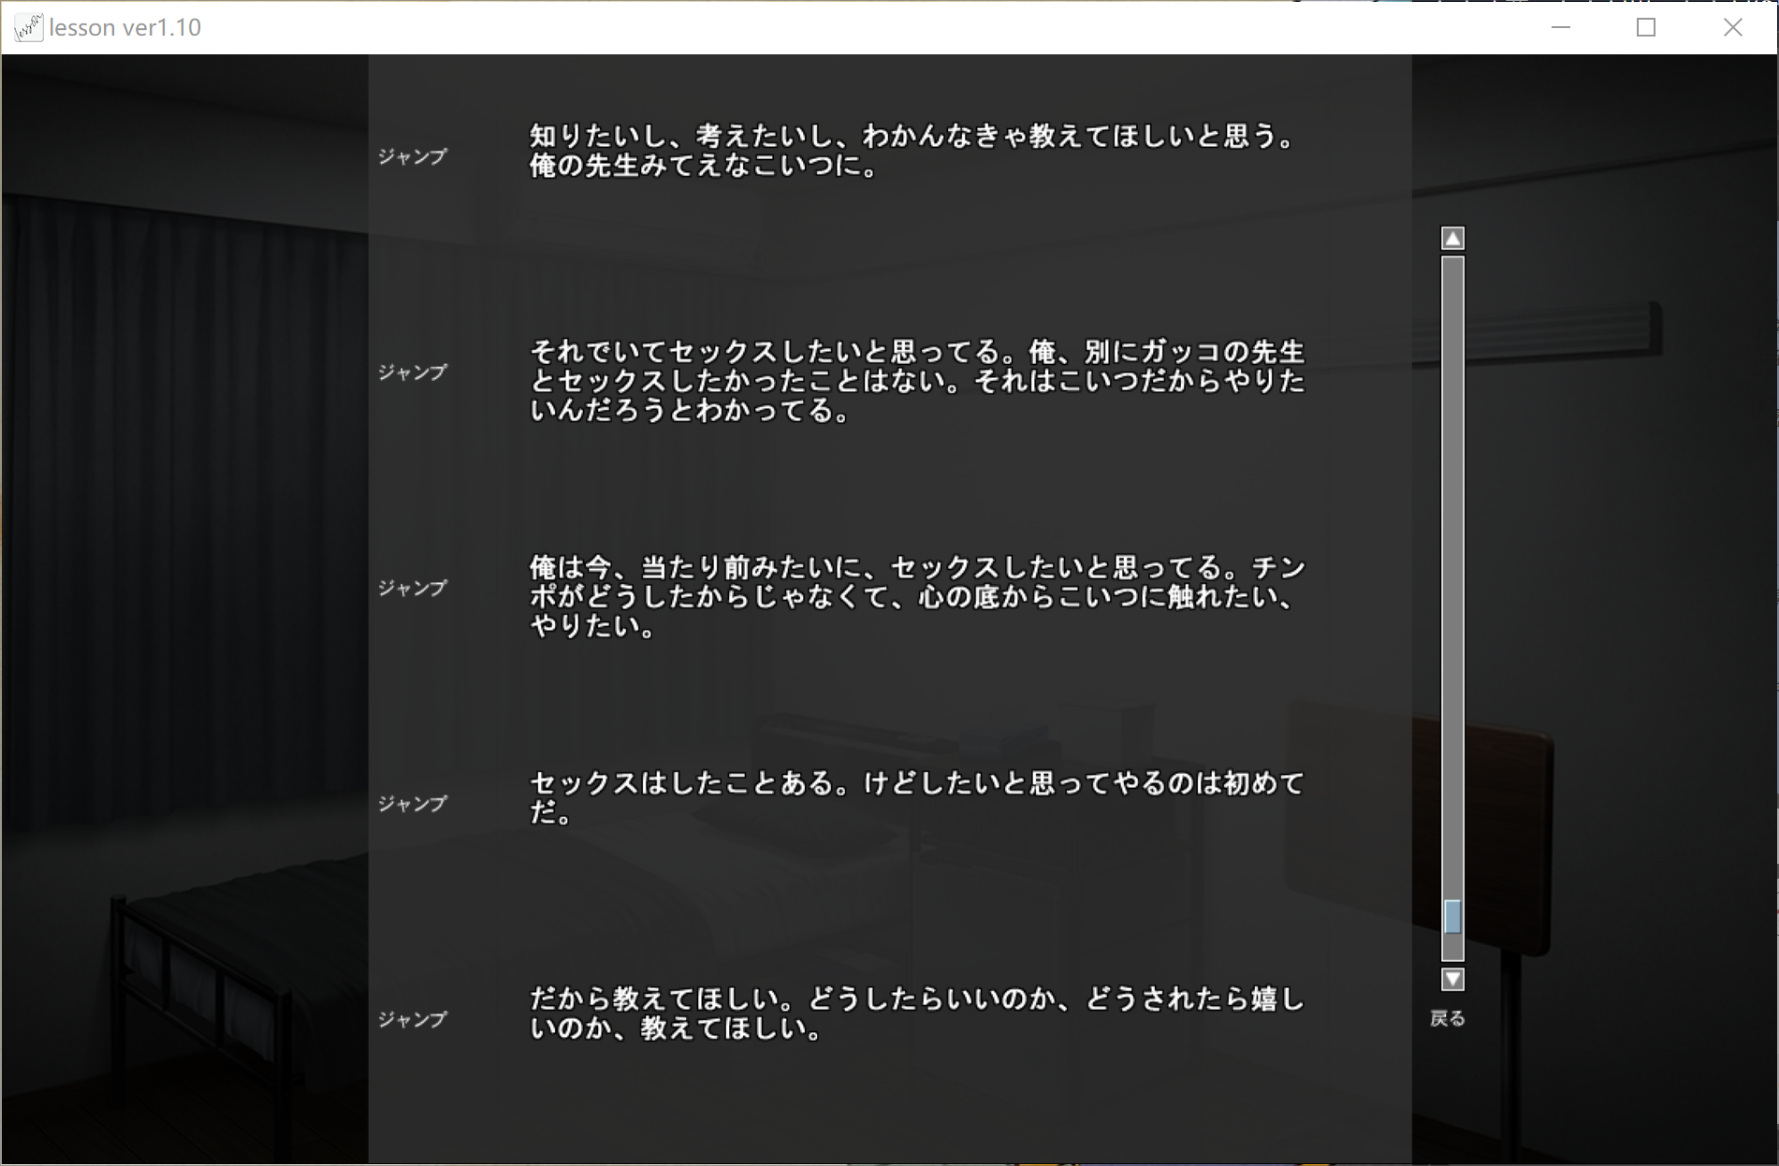The image size is (1779, 1166).
Task: Minimize the lesson ver1.10 window
Action: point(1560,27)
